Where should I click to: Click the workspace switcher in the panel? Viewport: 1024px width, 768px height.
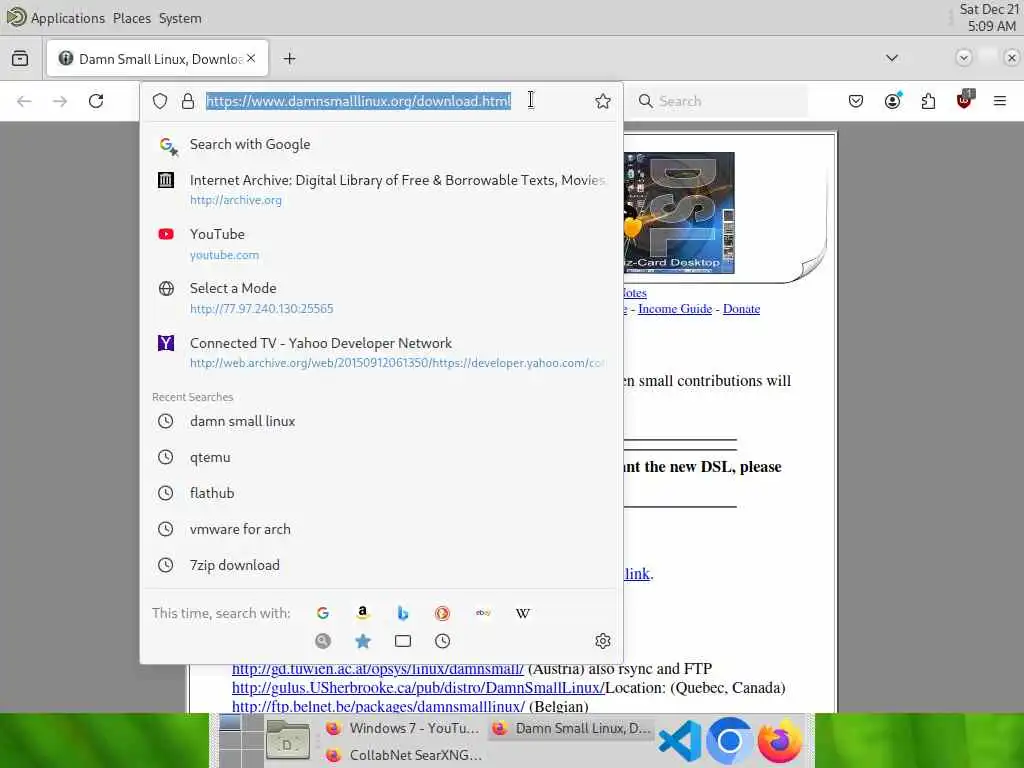(240, 741)
